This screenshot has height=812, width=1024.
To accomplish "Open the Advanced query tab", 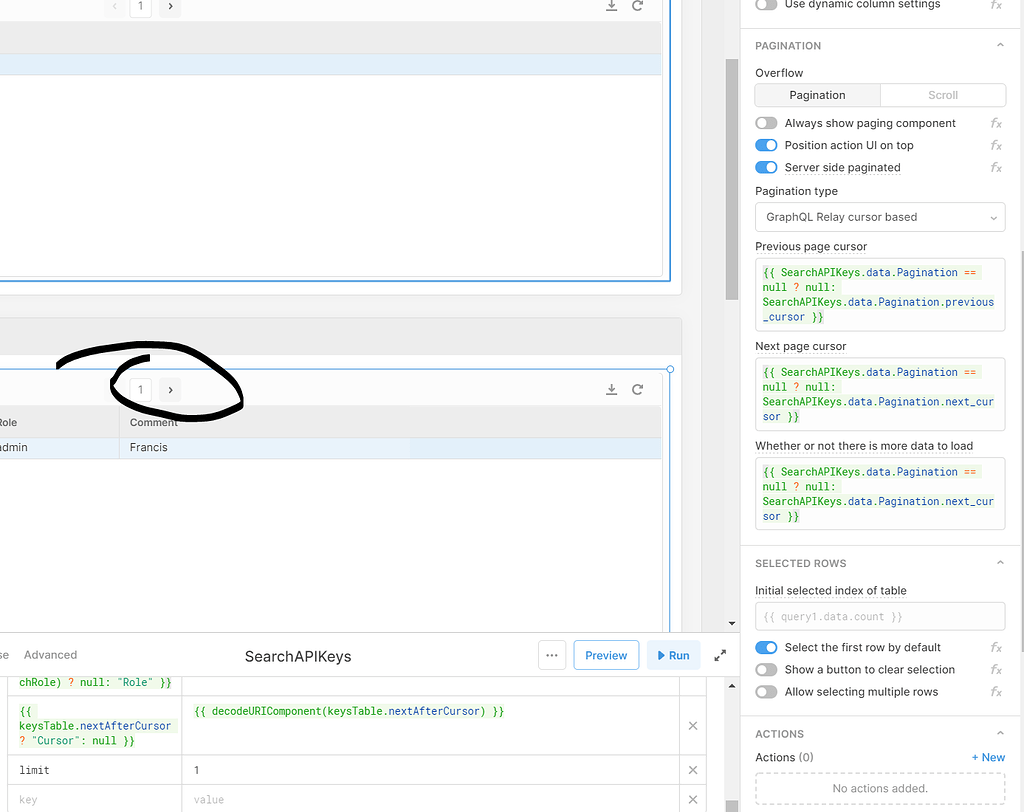I will point(50,655).
